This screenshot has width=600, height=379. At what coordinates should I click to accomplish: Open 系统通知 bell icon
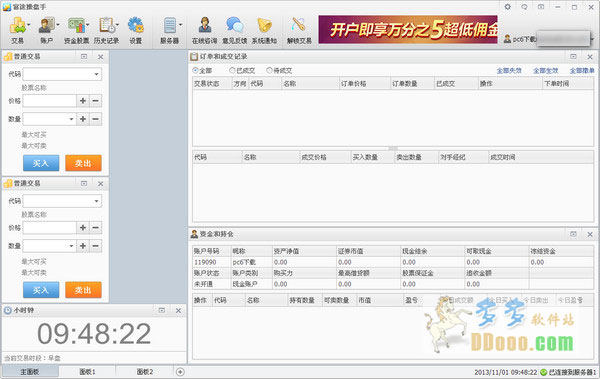264,26
